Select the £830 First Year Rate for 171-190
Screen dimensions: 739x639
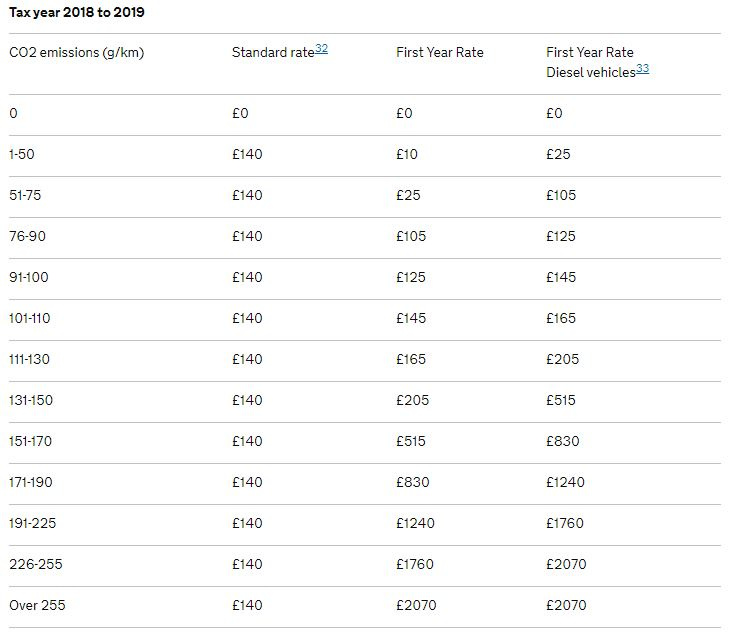(413, 482)
